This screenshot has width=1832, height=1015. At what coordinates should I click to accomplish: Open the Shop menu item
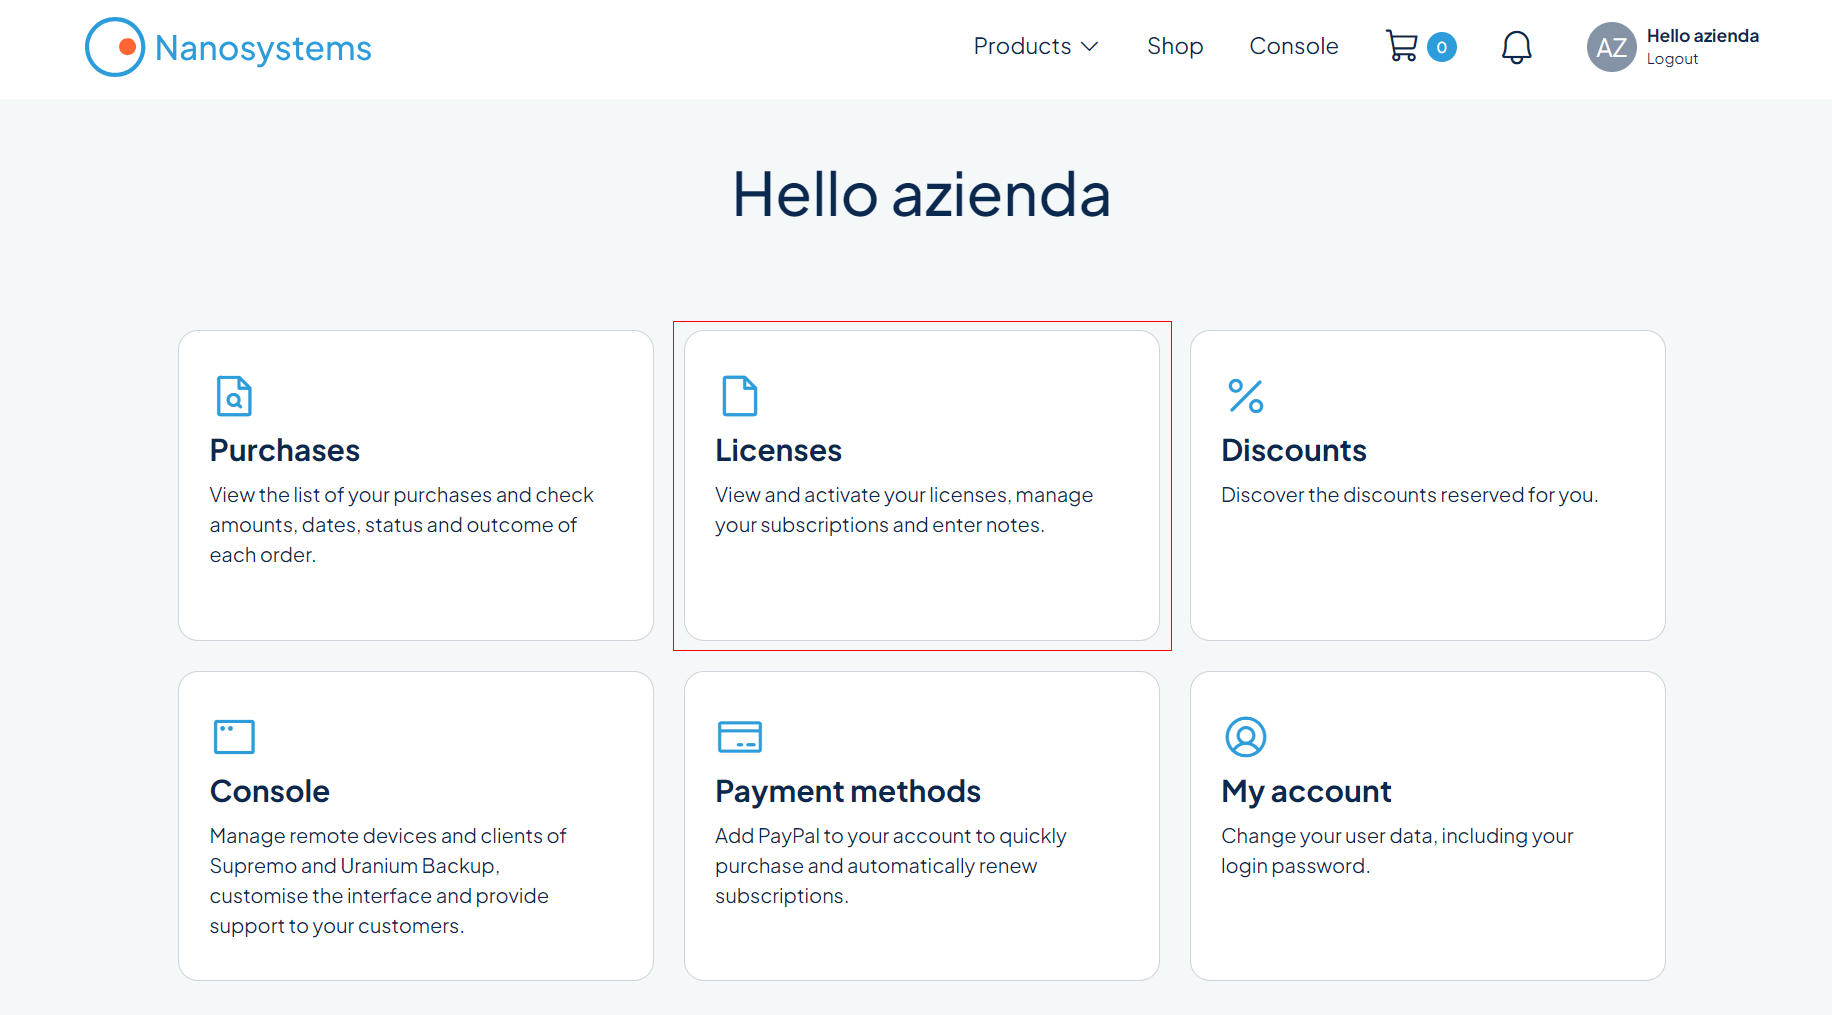pos(1175,46)
